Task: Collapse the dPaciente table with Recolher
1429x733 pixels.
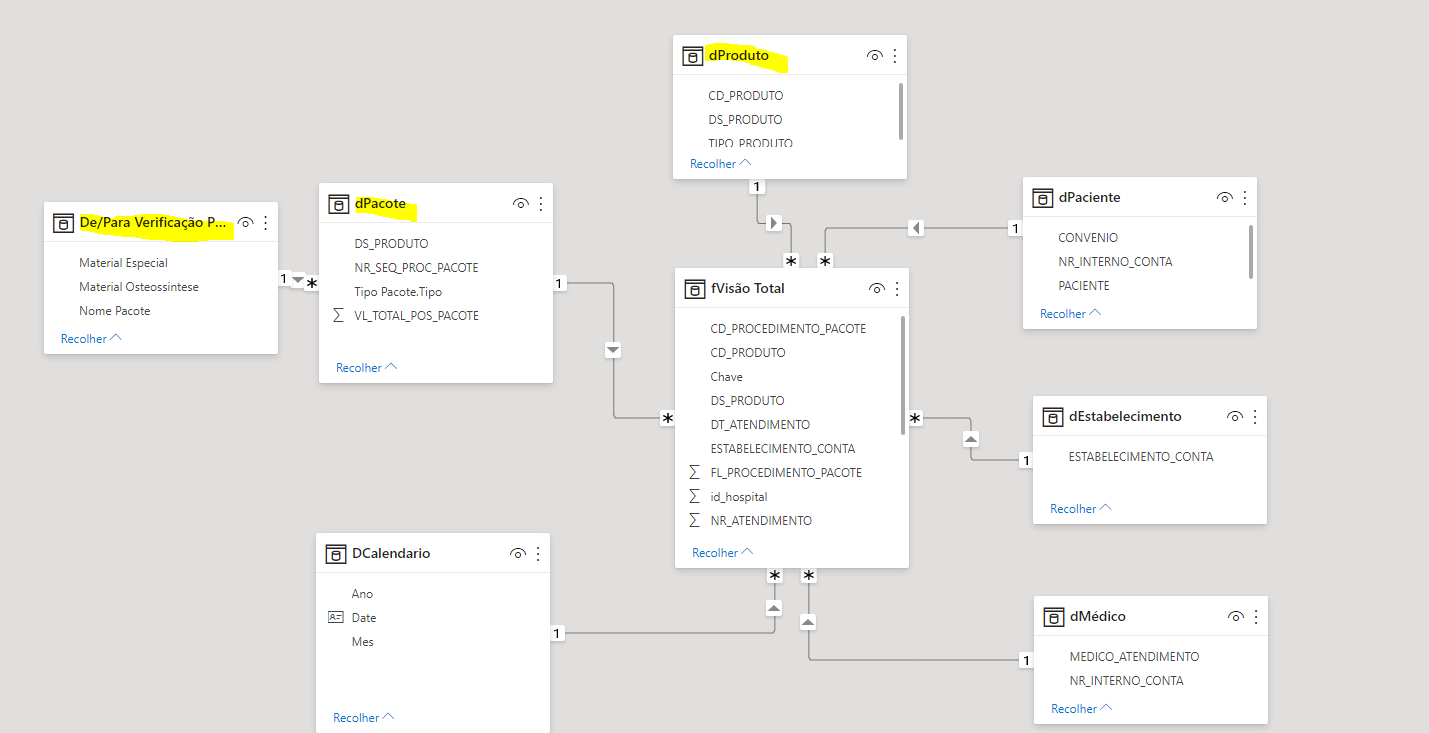Action: coord(1070,314)
